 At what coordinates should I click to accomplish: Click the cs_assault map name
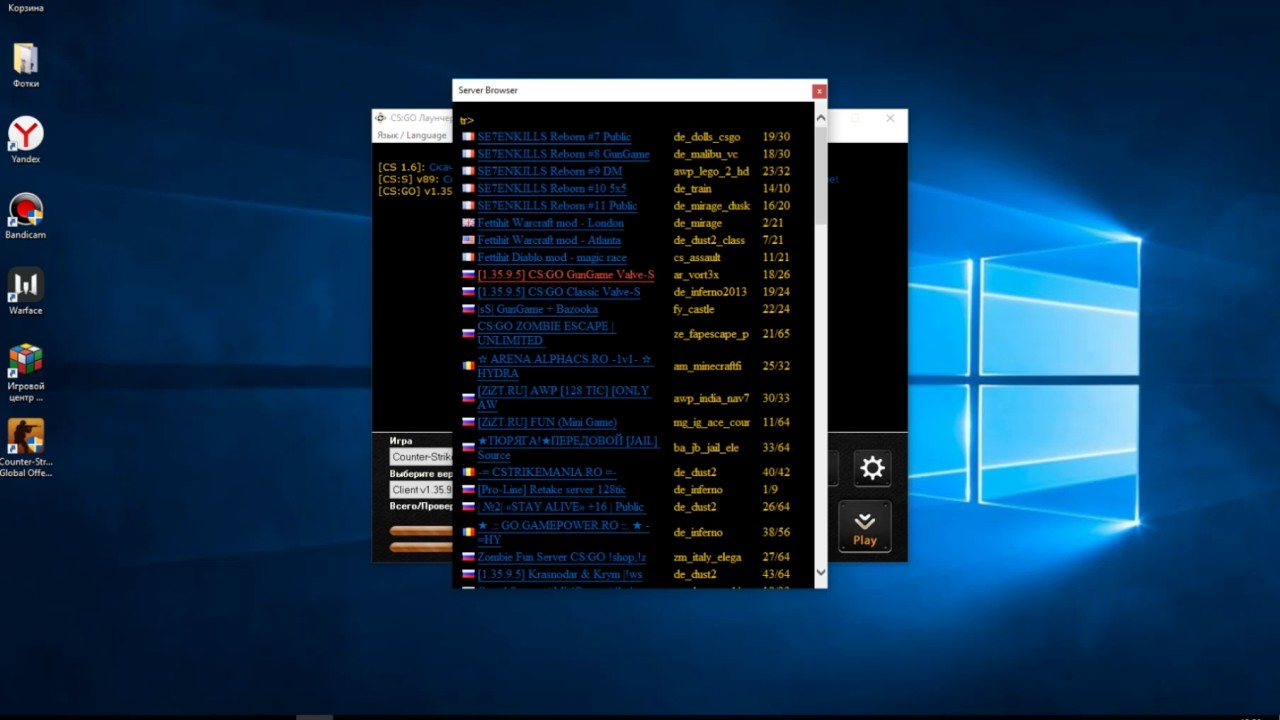[697, 257]
